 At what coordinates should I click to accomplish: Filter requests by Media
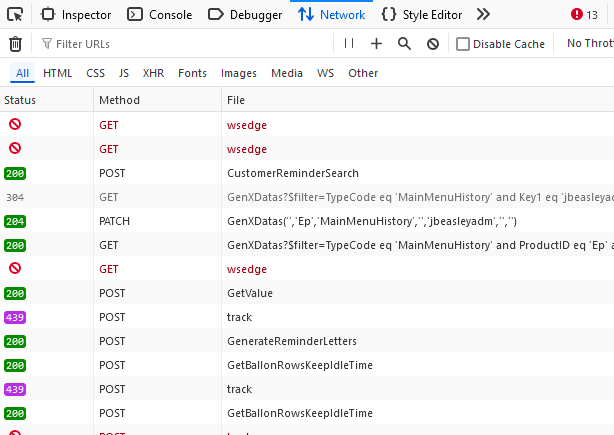[287, 73]
